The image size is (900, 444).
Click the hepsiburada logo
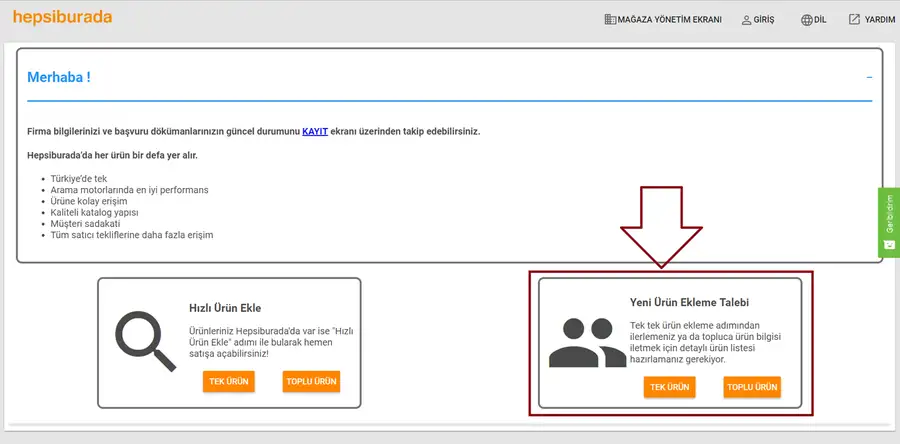(x=62, y=18)
